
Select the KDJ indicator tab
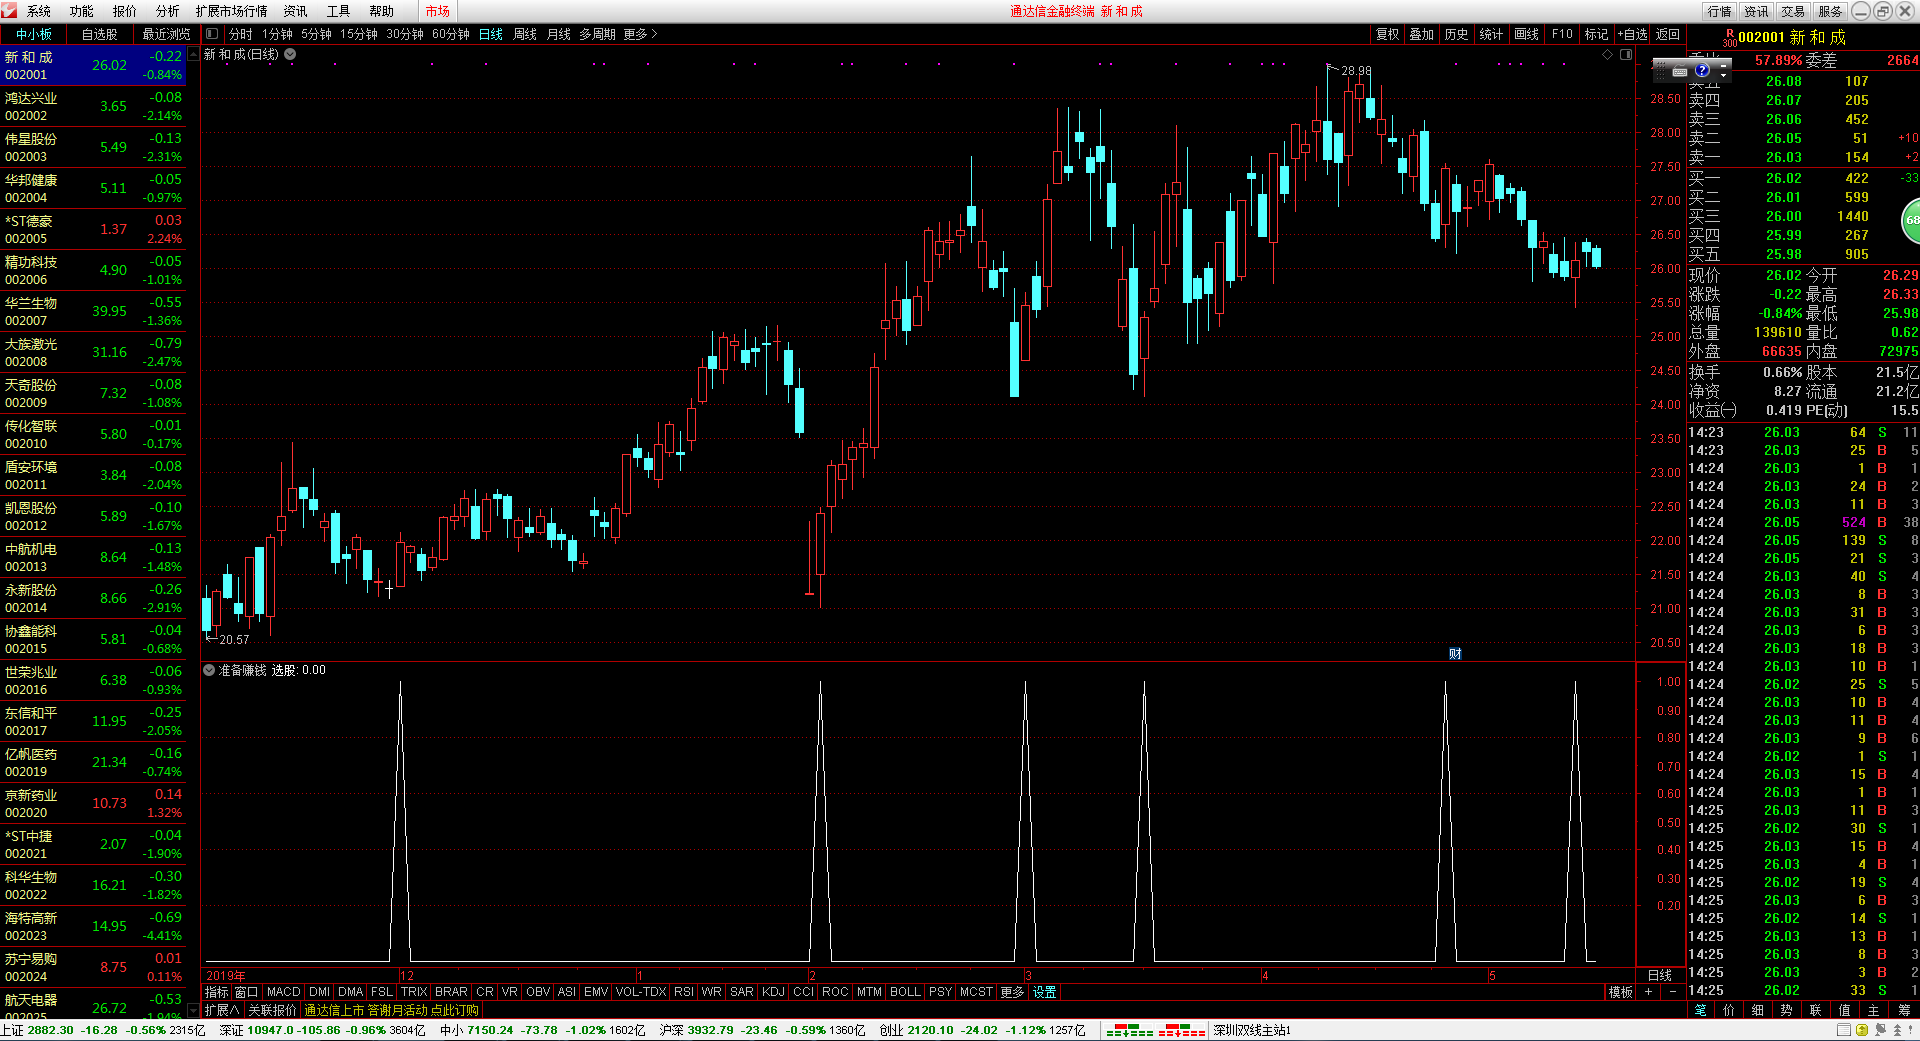pyautogui.click(x=772, y=992)
